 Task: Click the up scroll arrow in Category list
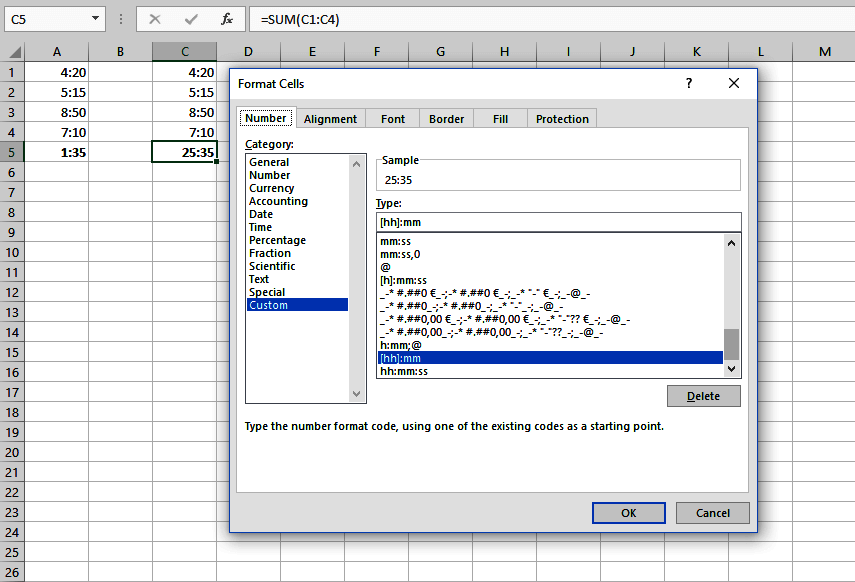(356, 162)
